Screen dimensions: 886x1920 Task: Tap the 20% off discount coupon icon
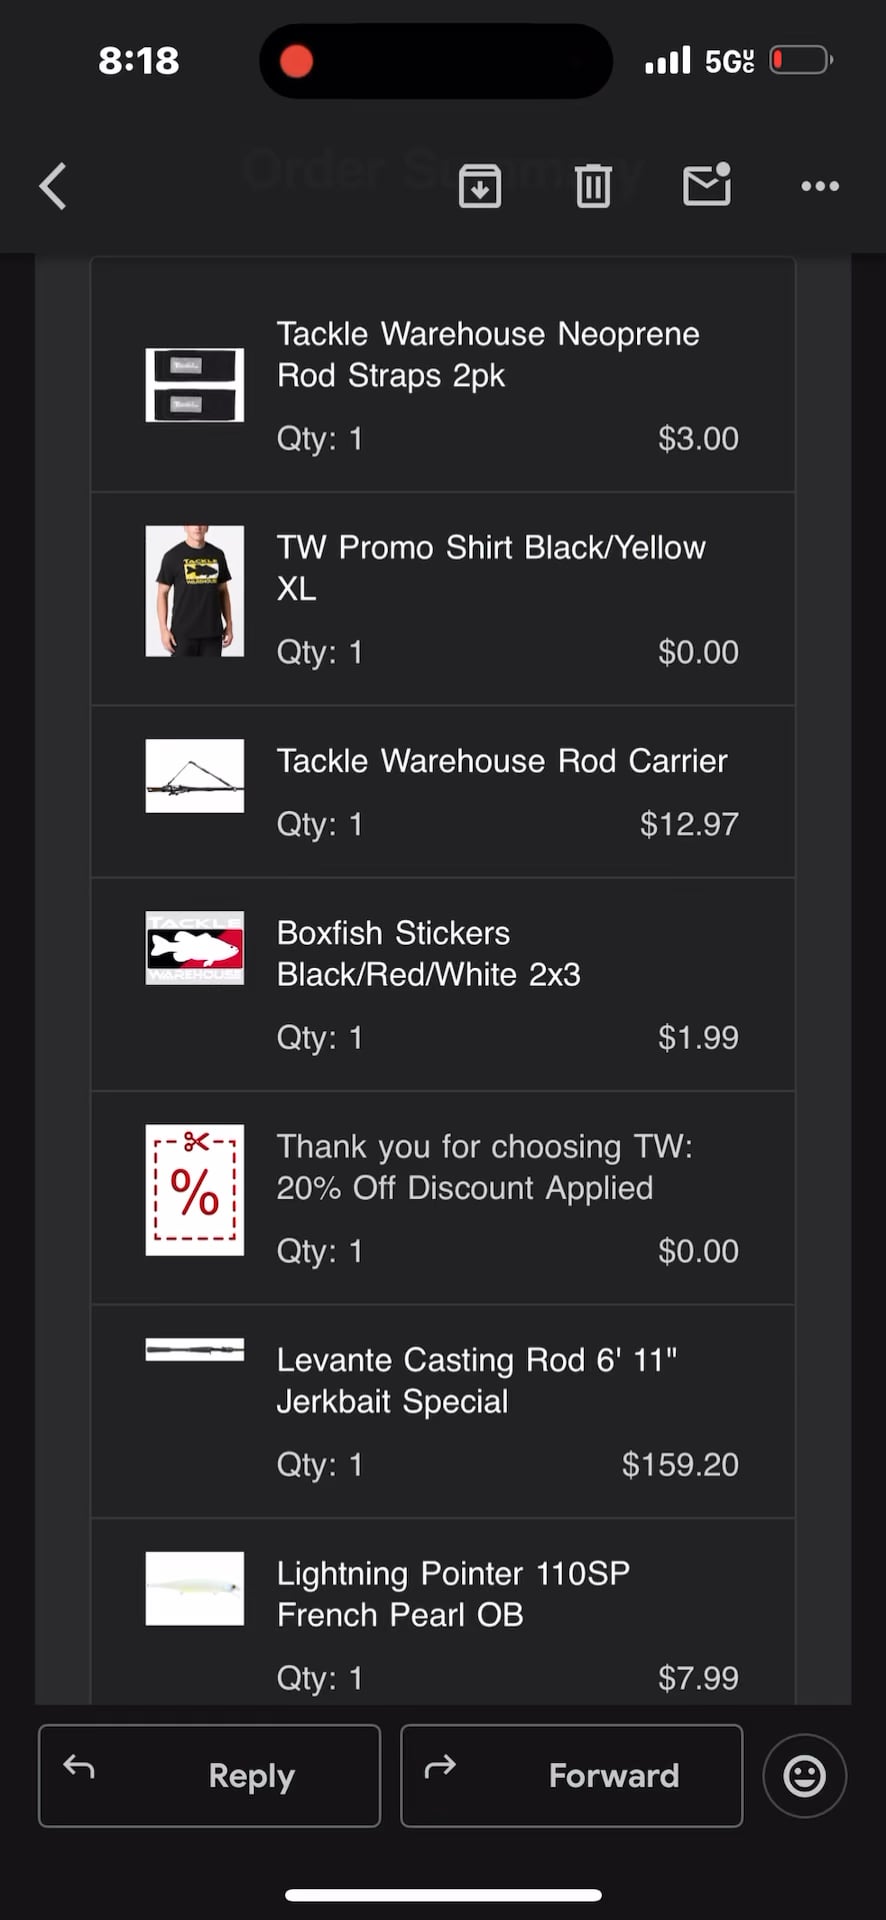195,1190
